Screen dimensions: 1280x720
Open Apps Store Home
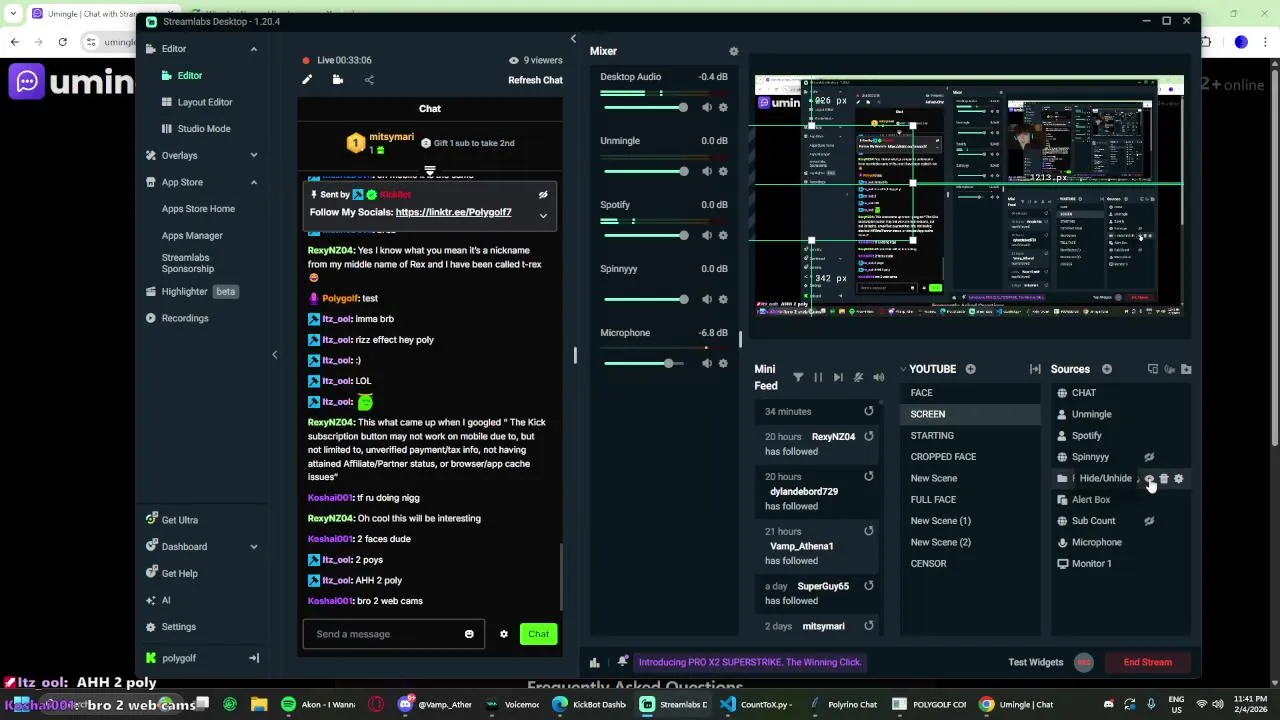click(x=198, y=209)
